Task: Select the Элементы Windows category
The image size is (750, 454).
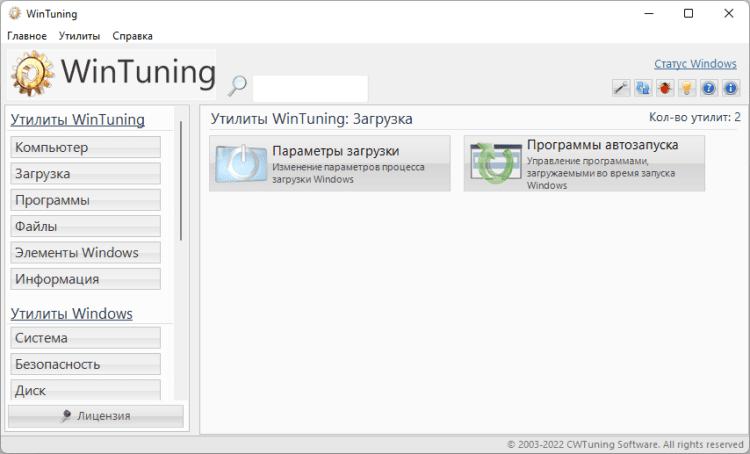Action: (x=86, y=253)
